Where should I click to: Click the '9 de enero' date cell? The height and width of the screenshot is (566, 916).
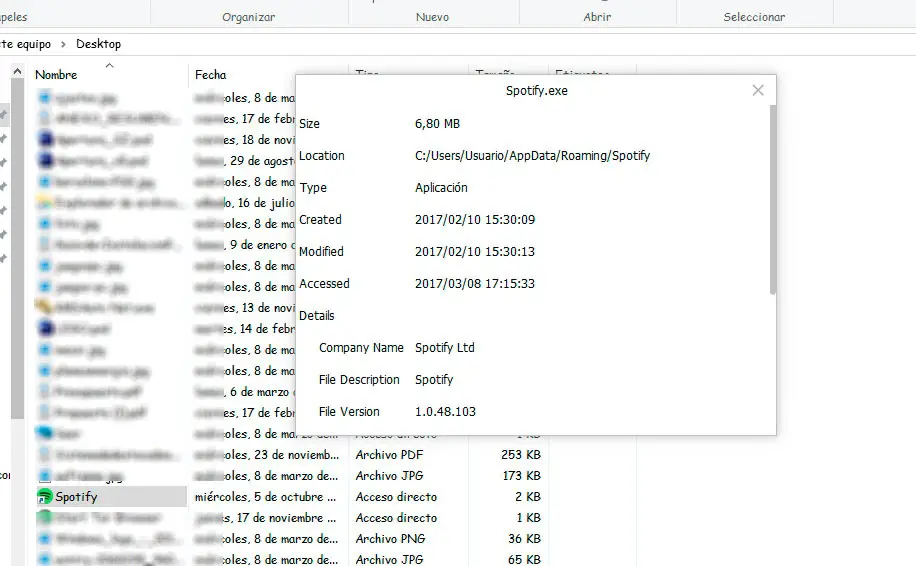pyautogui.click(x=245, y=245)
